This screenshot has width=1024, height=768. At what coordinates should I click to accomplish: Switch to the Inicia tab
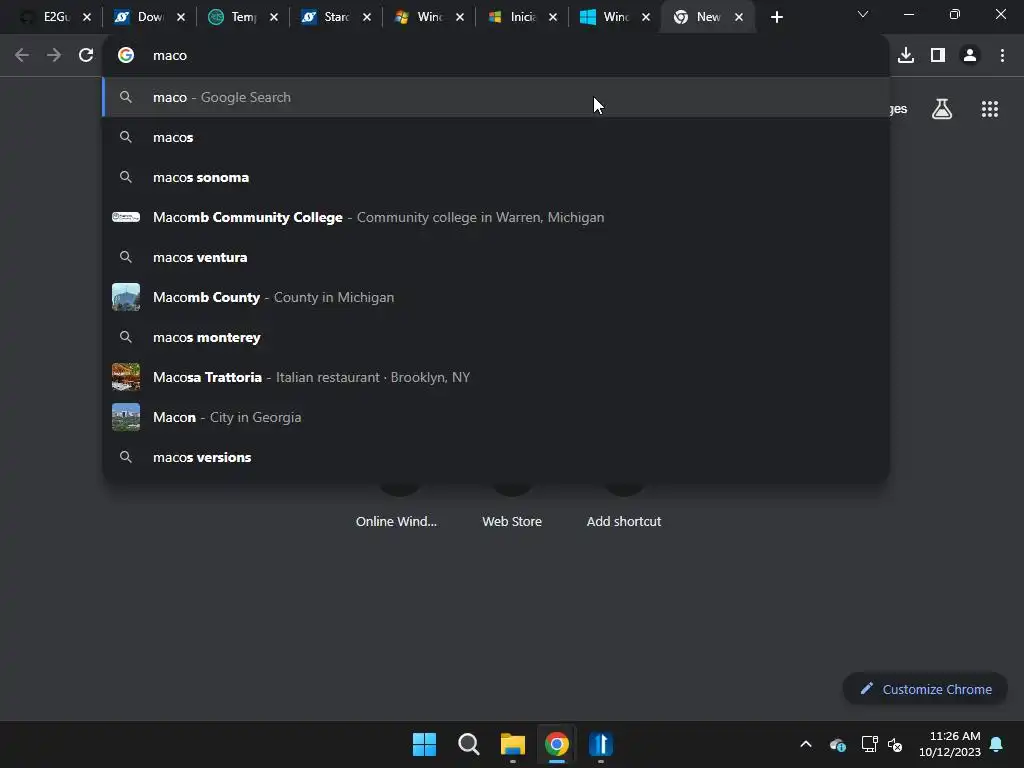click(522, 17)
